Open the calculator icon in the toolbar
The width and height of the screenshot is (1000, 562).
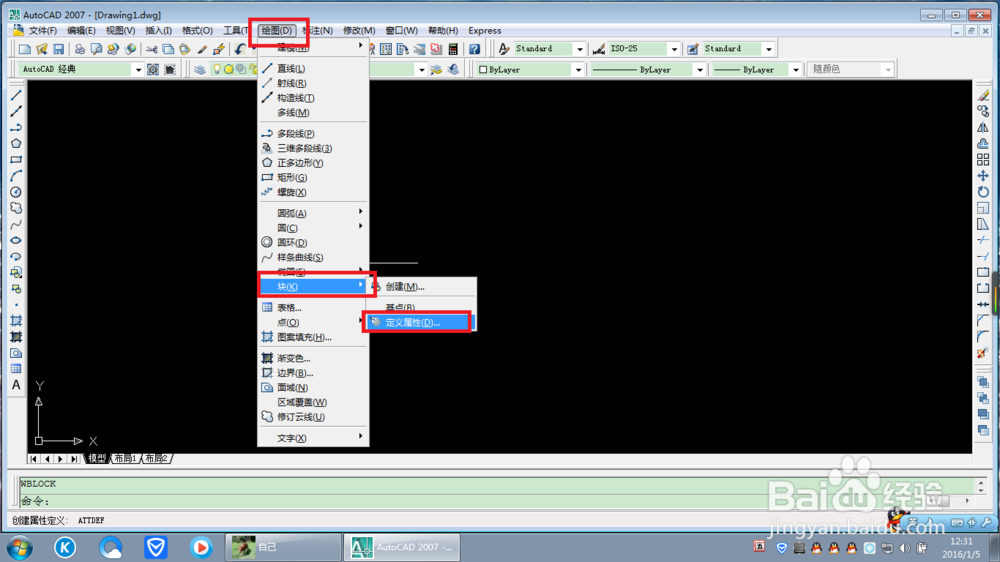click(x=453, y=49)
